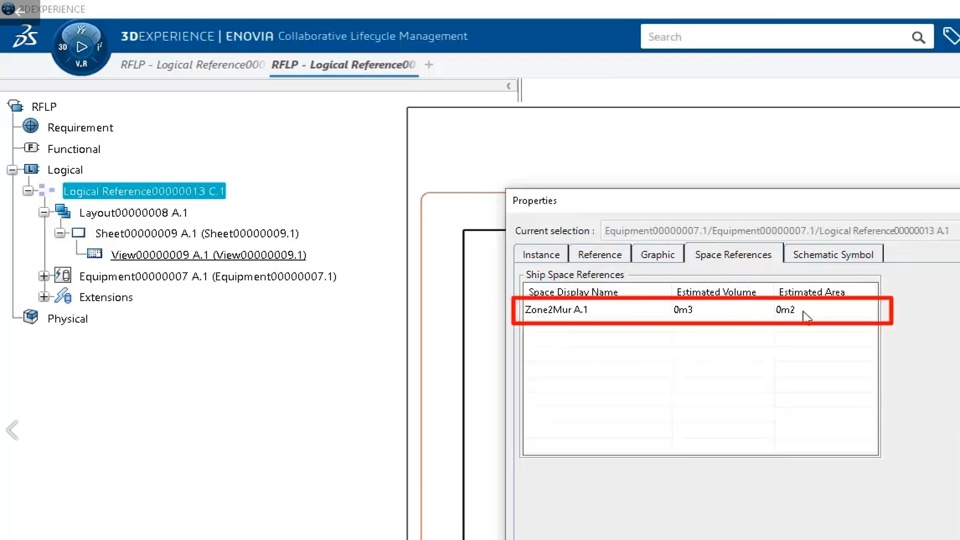Click the Current selection path field
The width and height of the screenshot is (960, 540).
[x=779, y=231]
